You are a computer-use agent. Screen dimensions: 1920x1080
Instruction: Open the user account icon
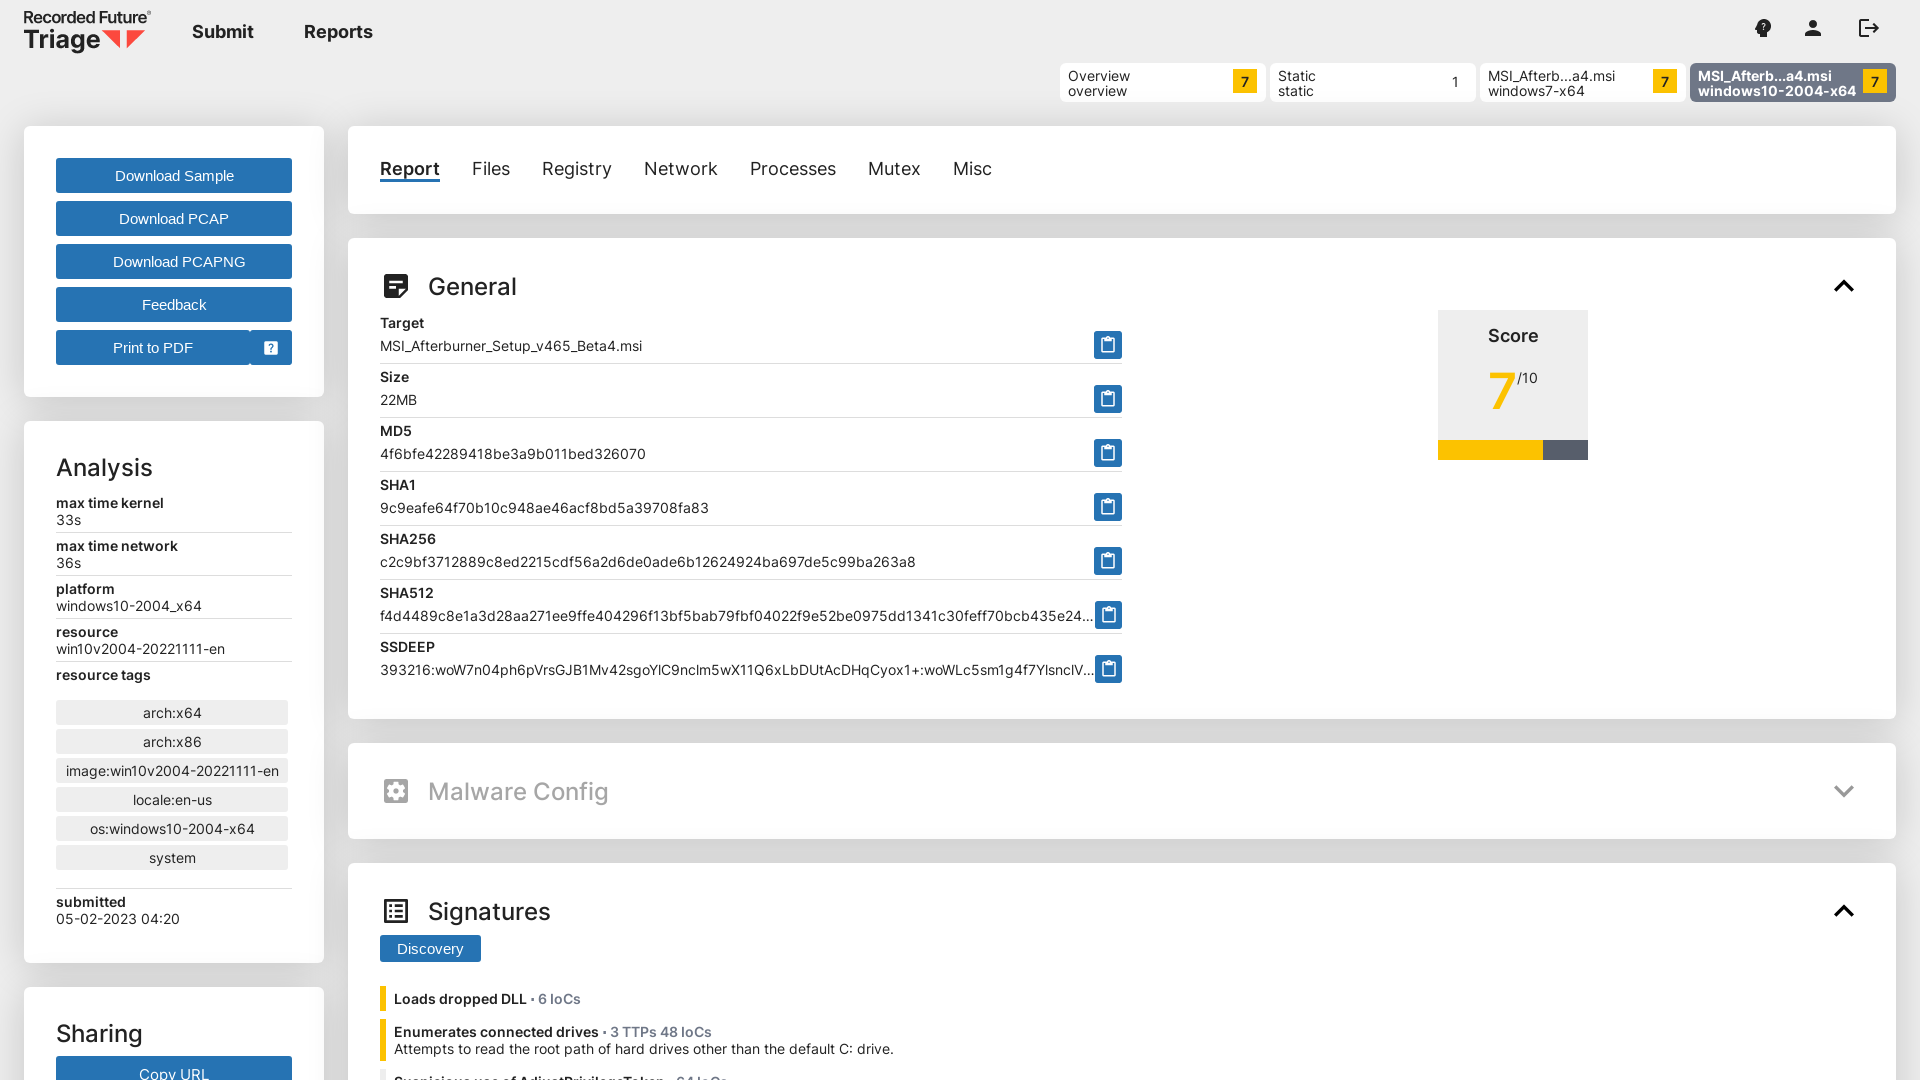[x=1813, y=28]
